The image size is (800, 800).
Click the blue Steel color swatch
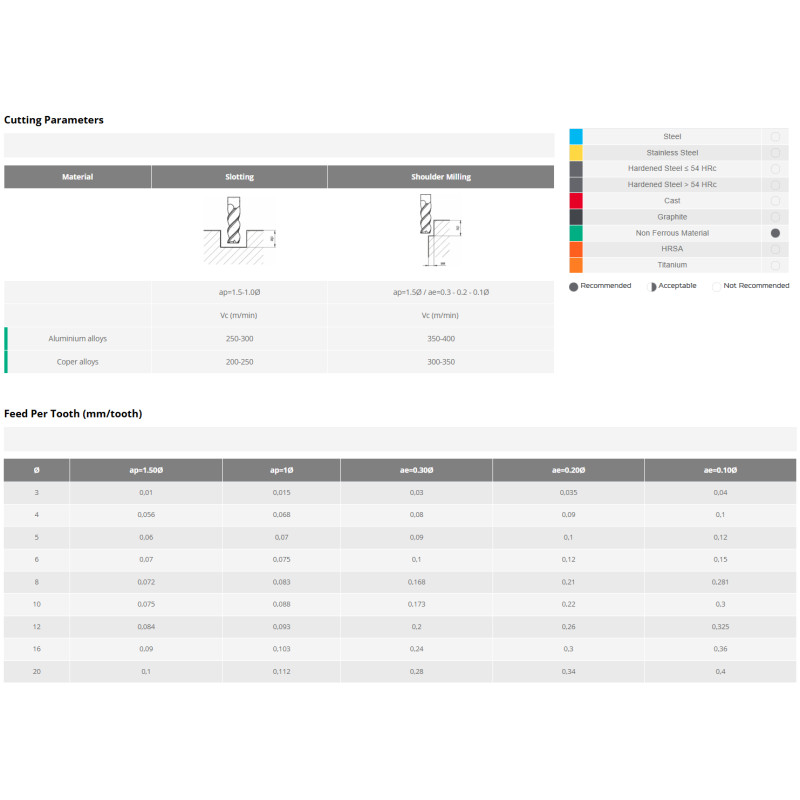576,137
